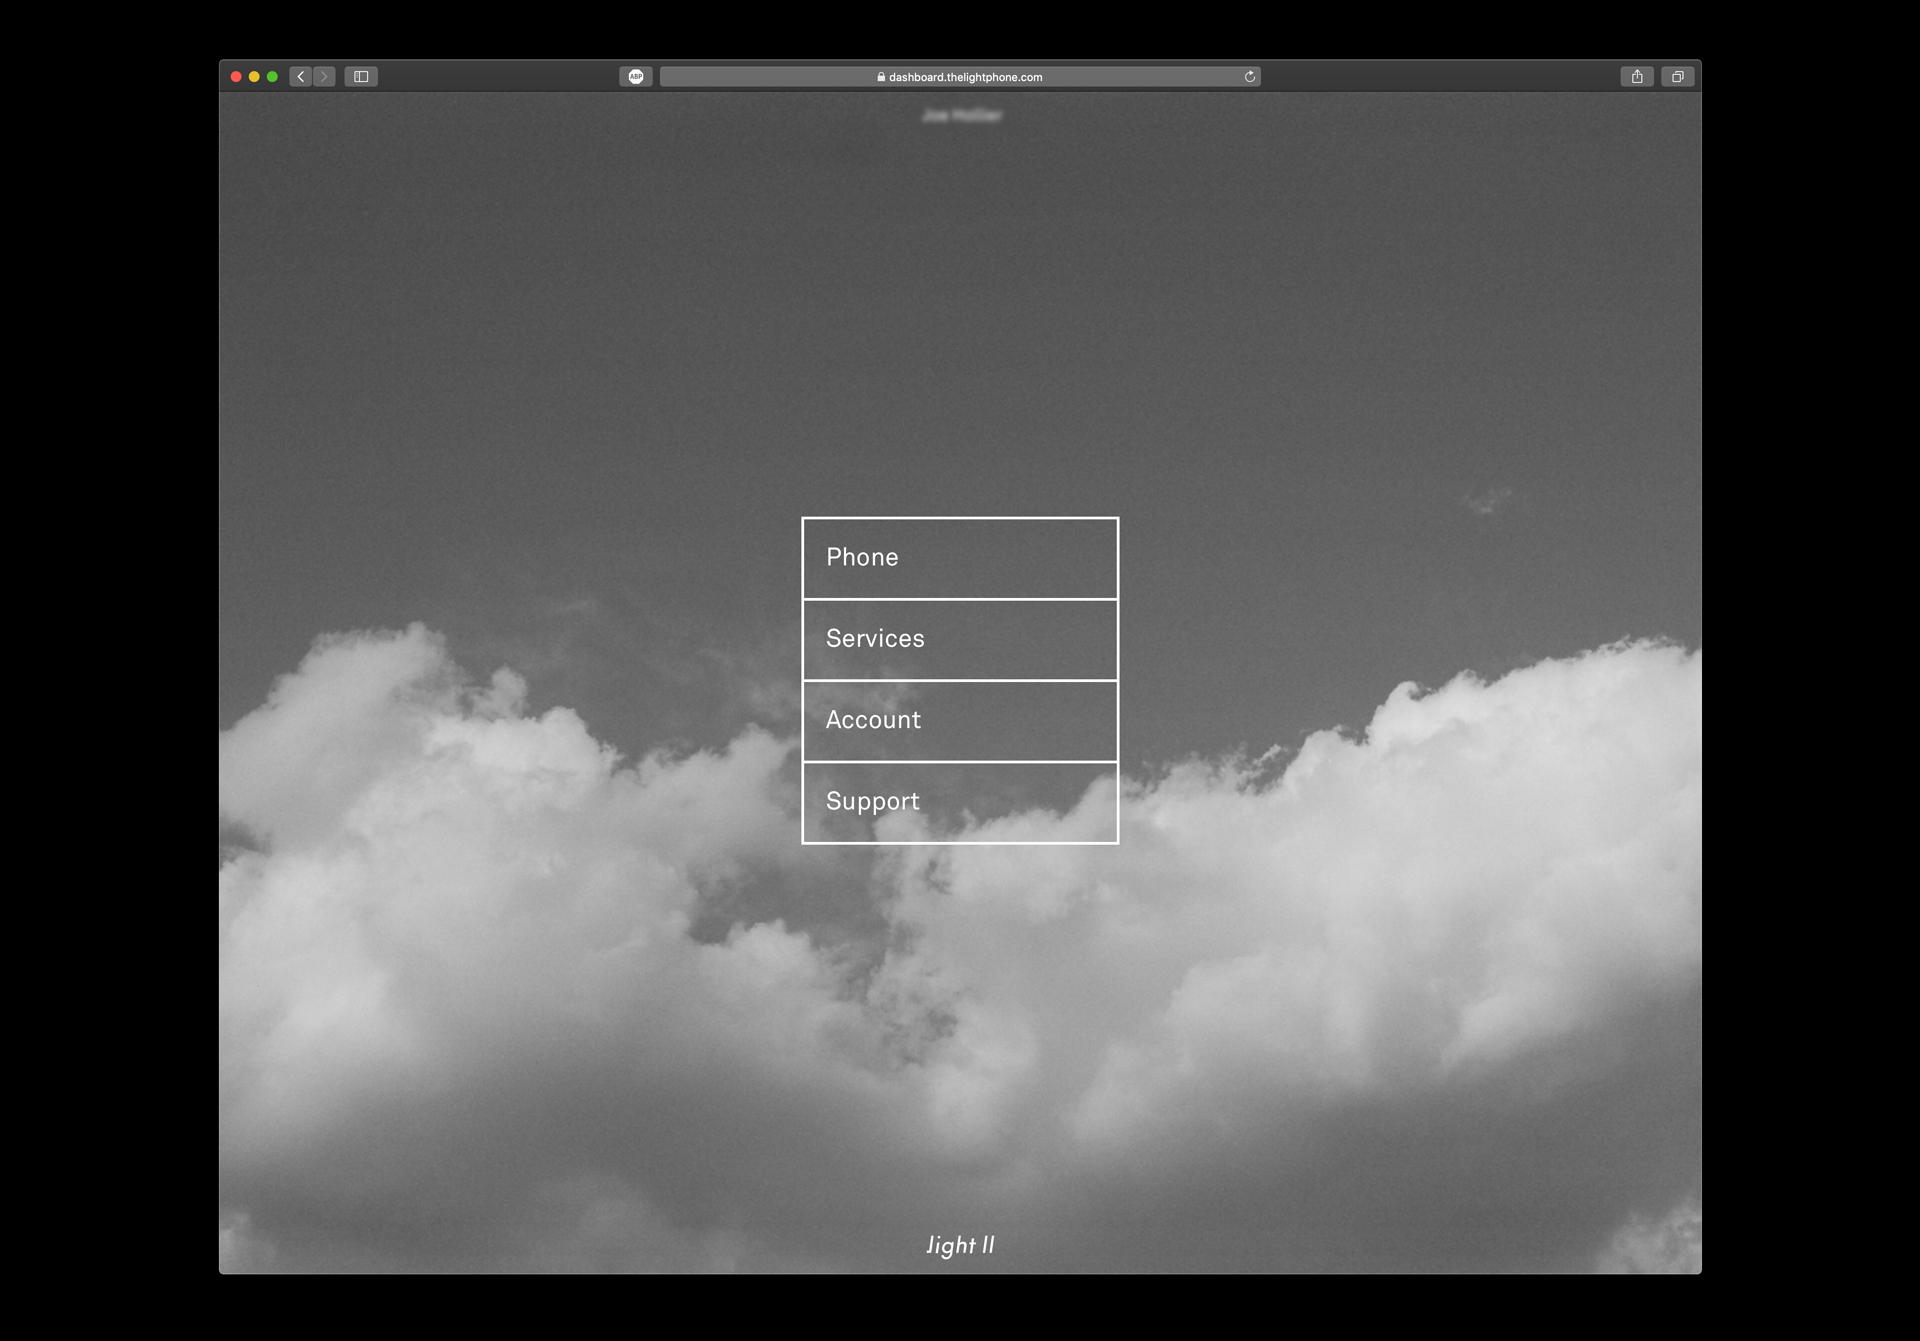Select the Support menu item
This screenshot has width=1920, height=1341.
[960, 802]
